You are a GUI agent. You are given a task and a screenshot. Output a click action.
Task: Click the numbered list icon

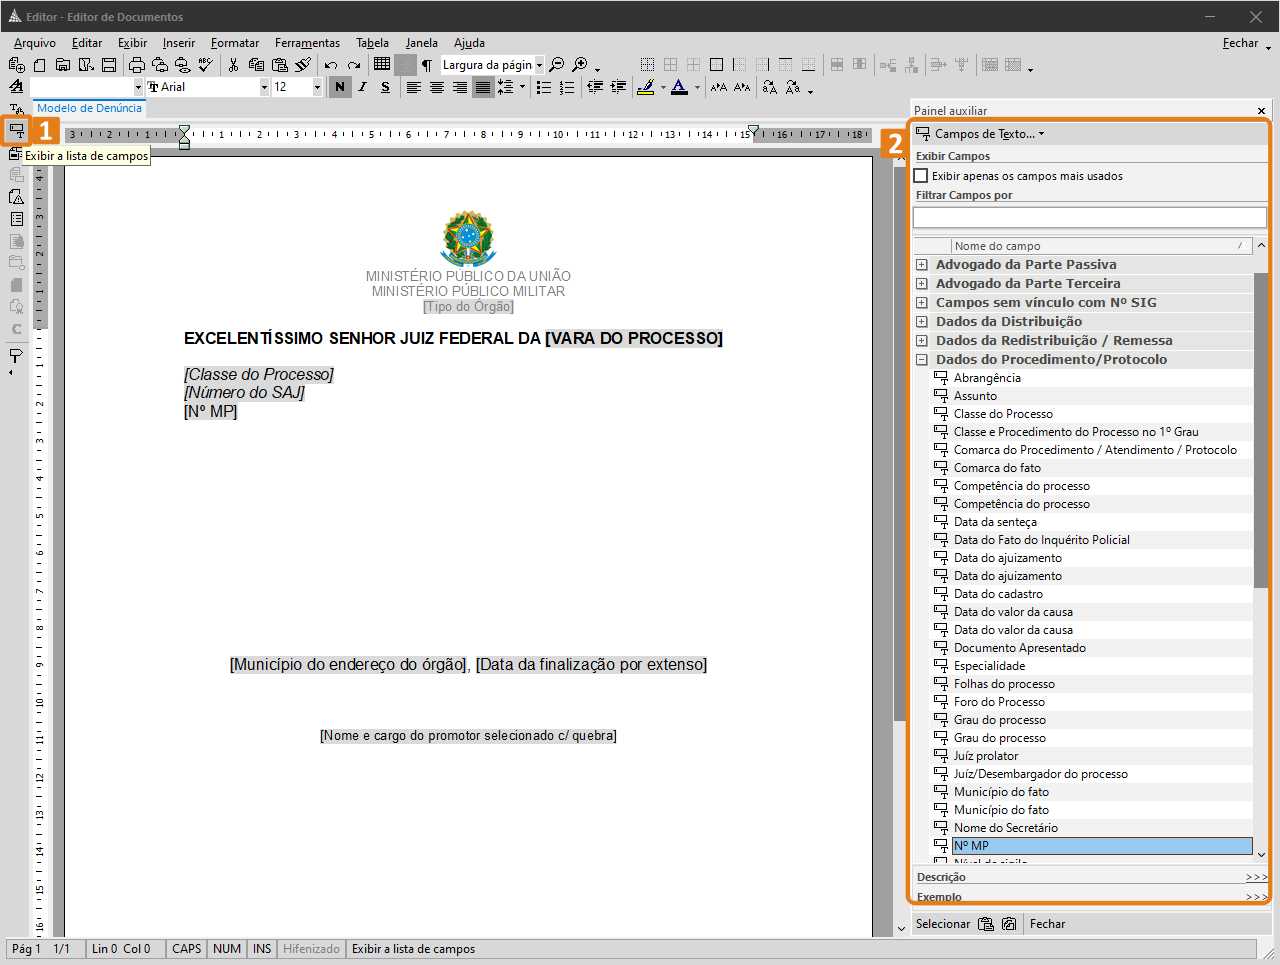point(567,87)
